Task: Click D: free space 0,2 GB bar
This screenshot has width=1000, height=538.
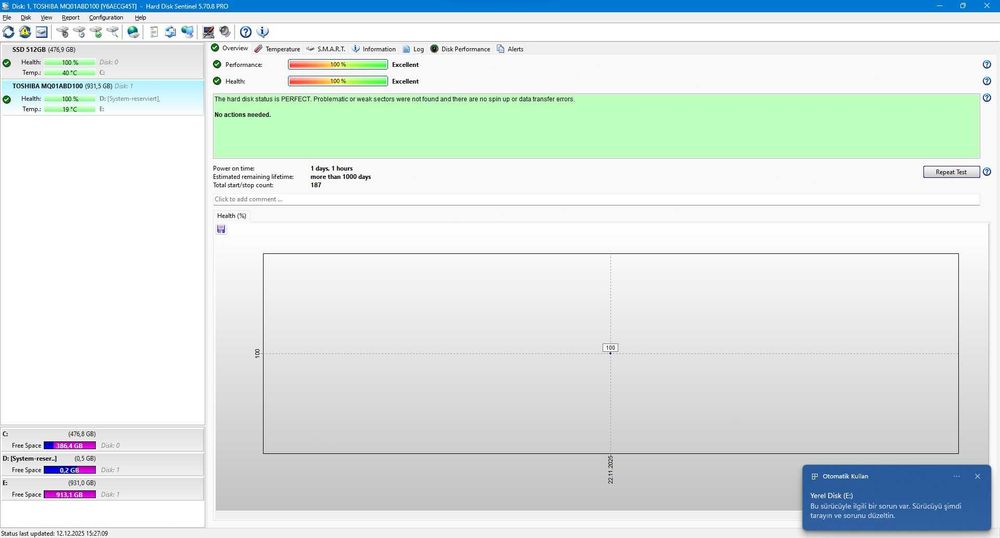Action: 70,470
